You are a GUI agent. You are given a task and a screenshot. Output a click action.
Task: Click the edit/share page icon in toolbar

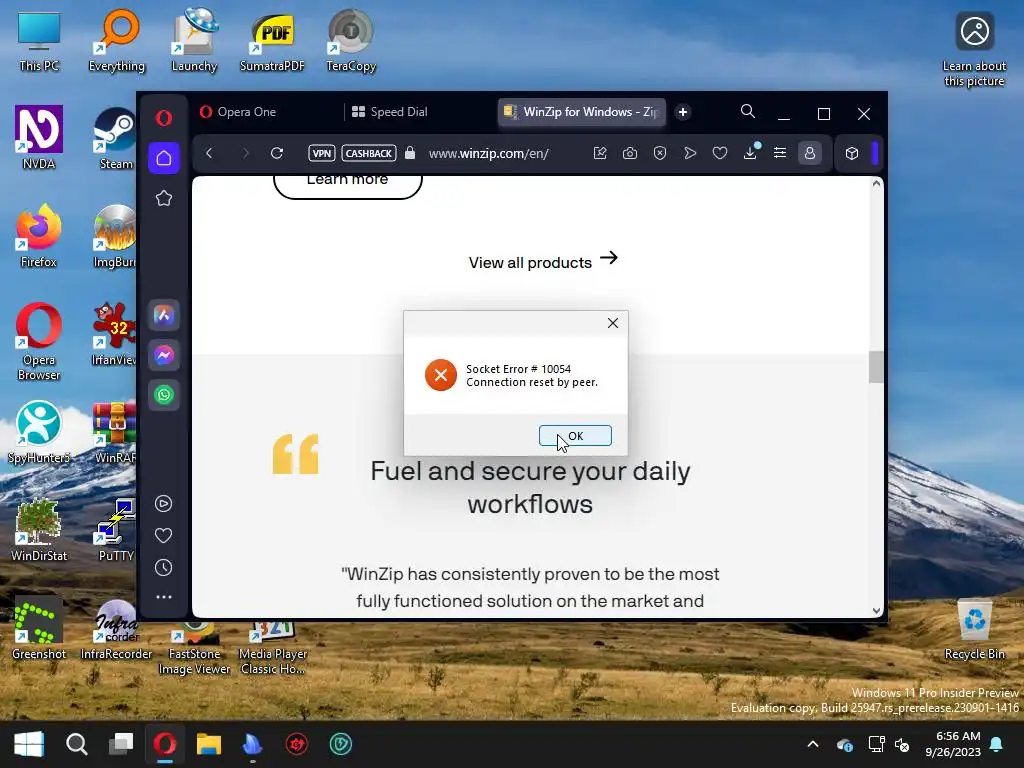click(600, 153)
